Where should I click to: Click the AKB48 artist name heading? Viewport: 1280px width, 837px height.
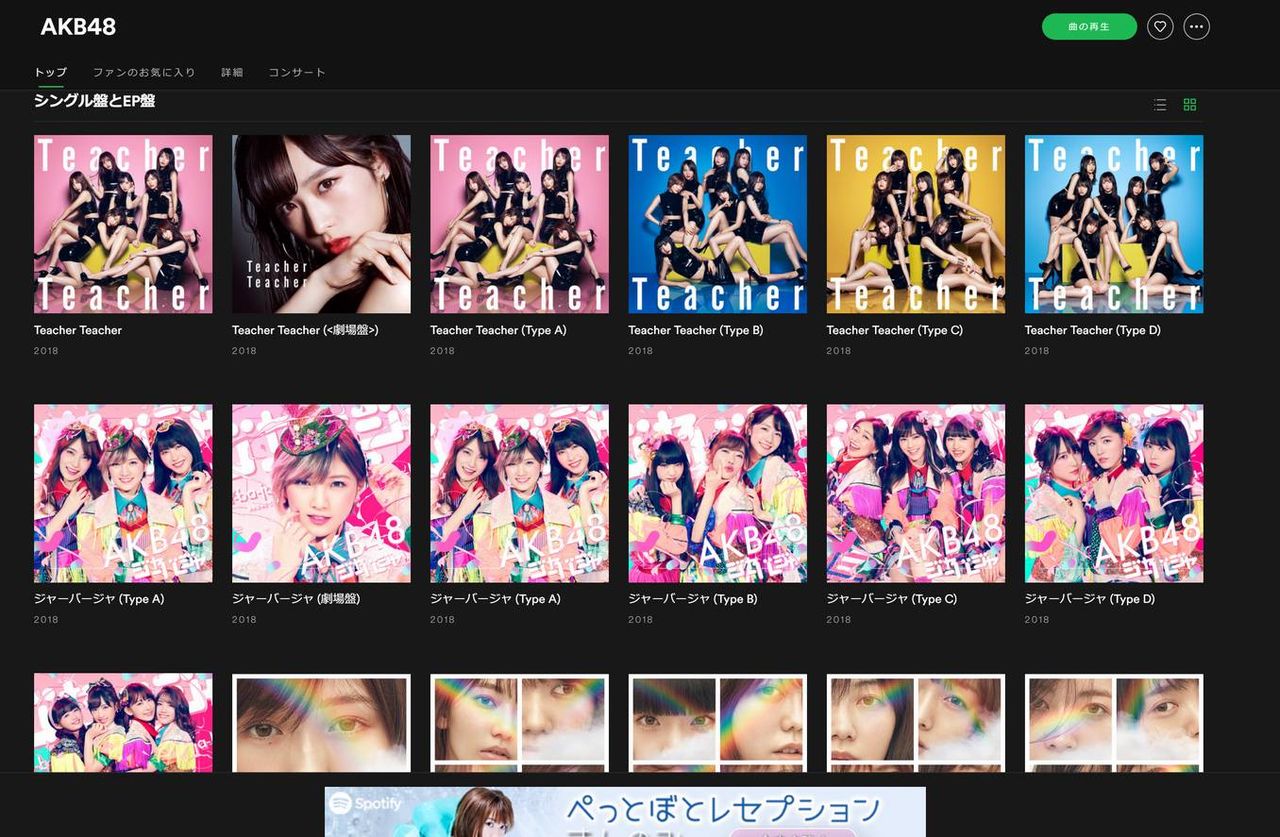[x=78, y=27]
